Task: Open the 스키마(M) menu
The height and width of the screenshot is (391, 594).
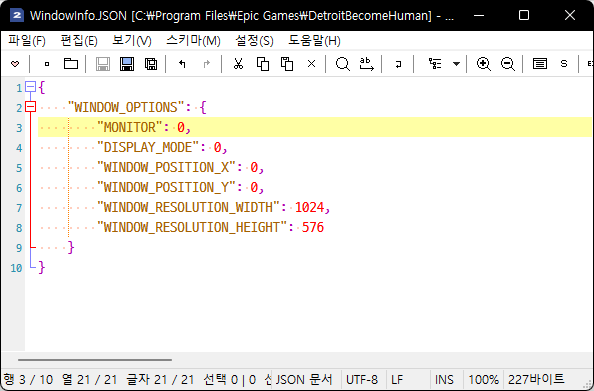Action: tap(193, 41)
